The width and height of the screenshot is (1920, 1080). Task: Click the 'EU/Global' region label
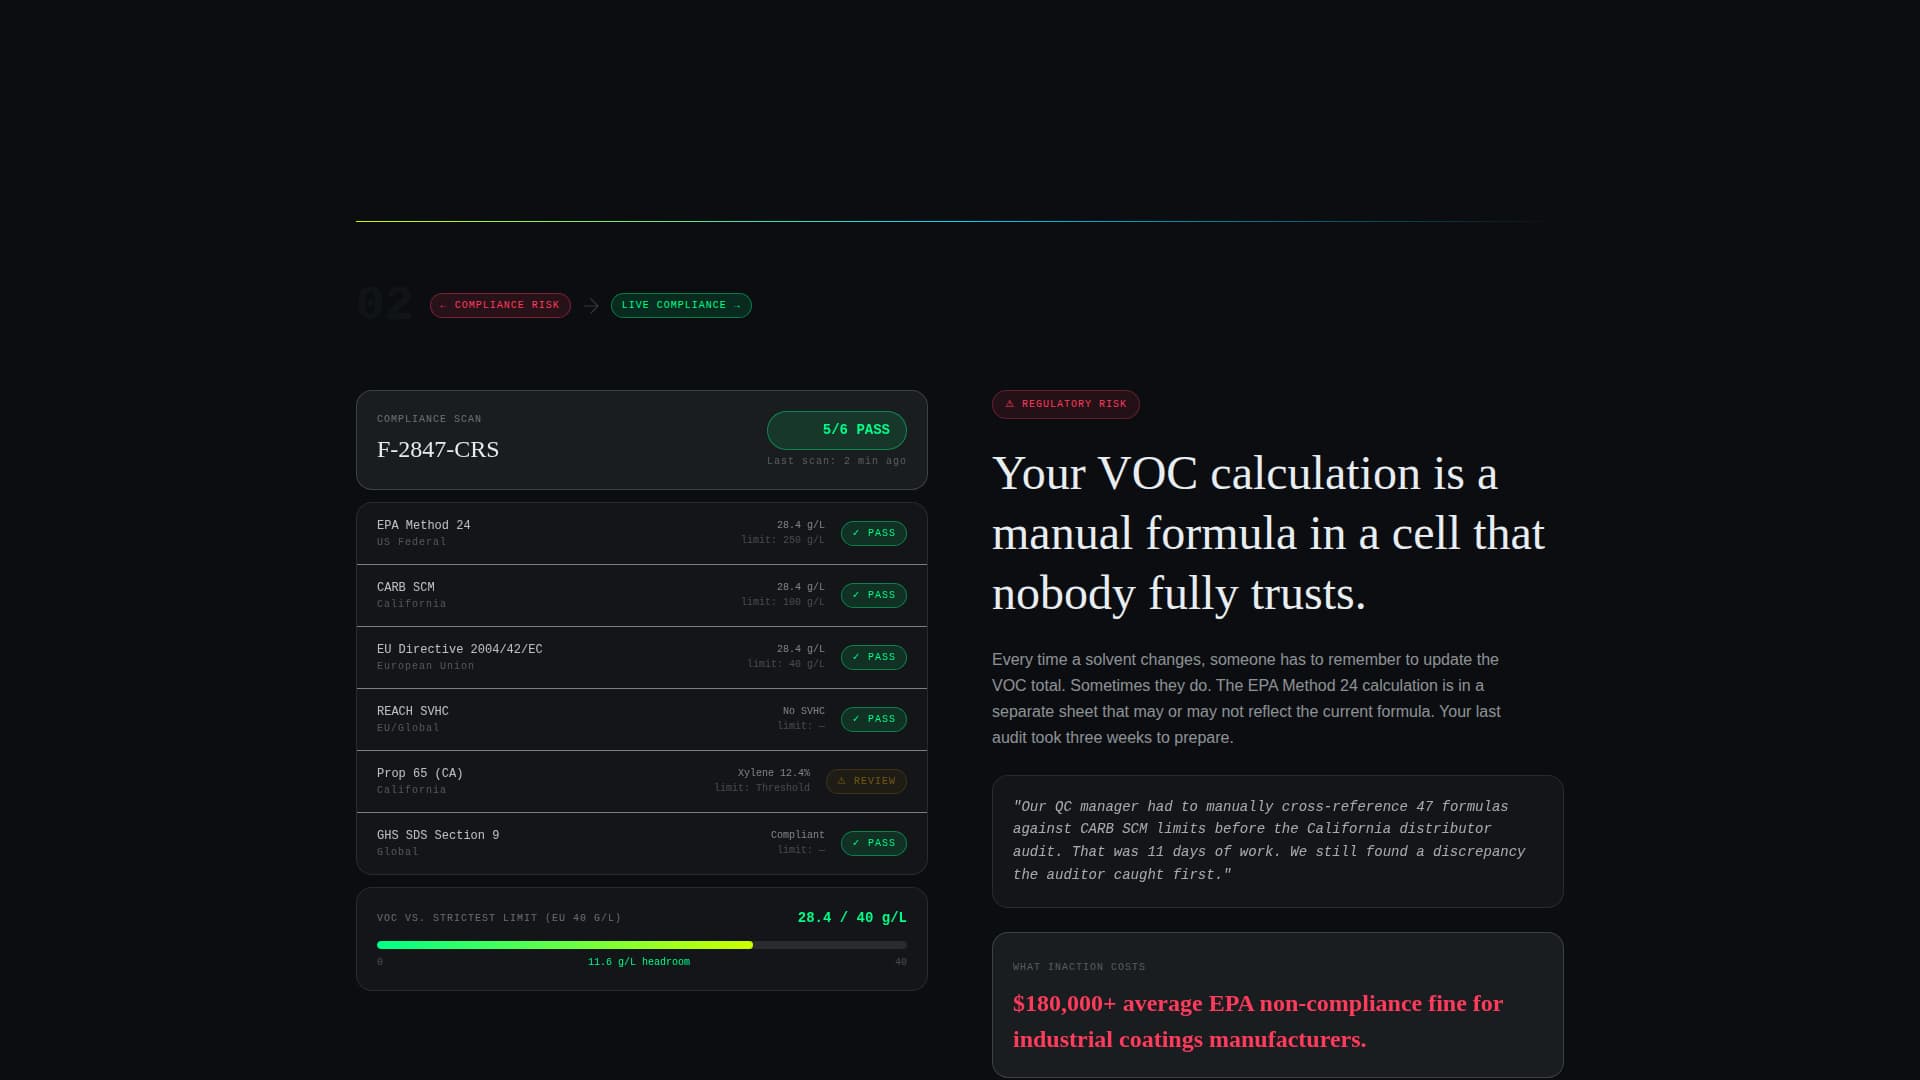click(408, 728)
